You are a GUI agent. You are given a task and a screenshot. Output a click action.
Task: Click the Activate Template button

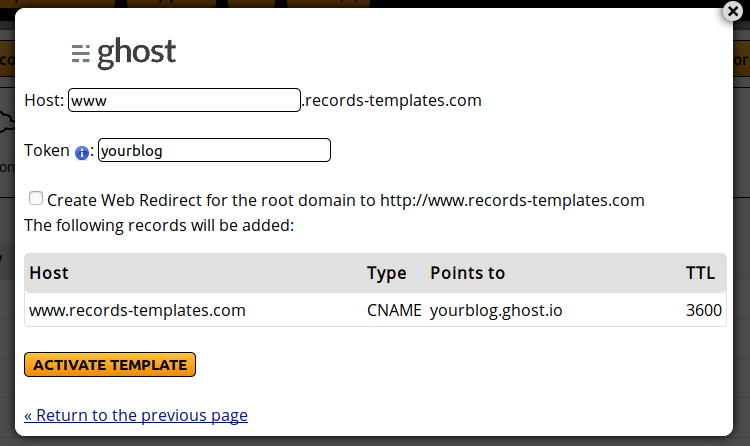pos(110,365)
